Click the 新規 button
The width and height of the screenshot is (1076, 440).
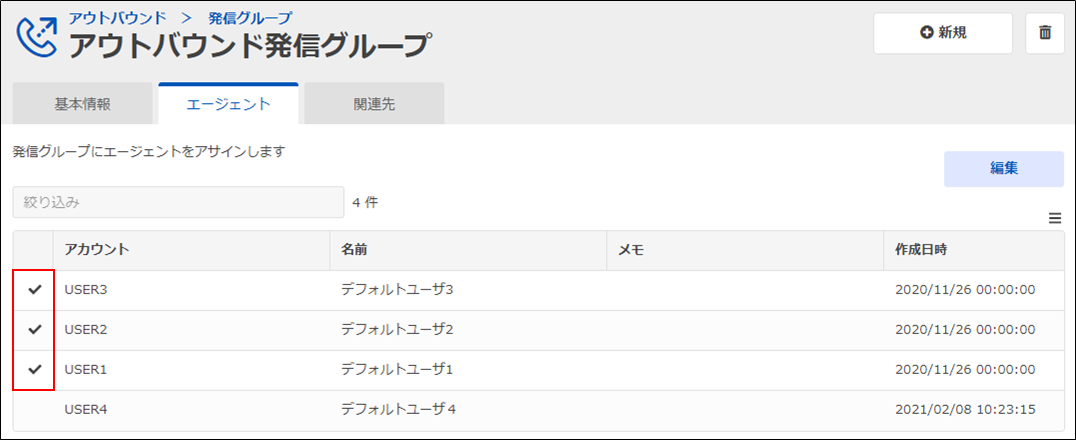pos(943,33)
